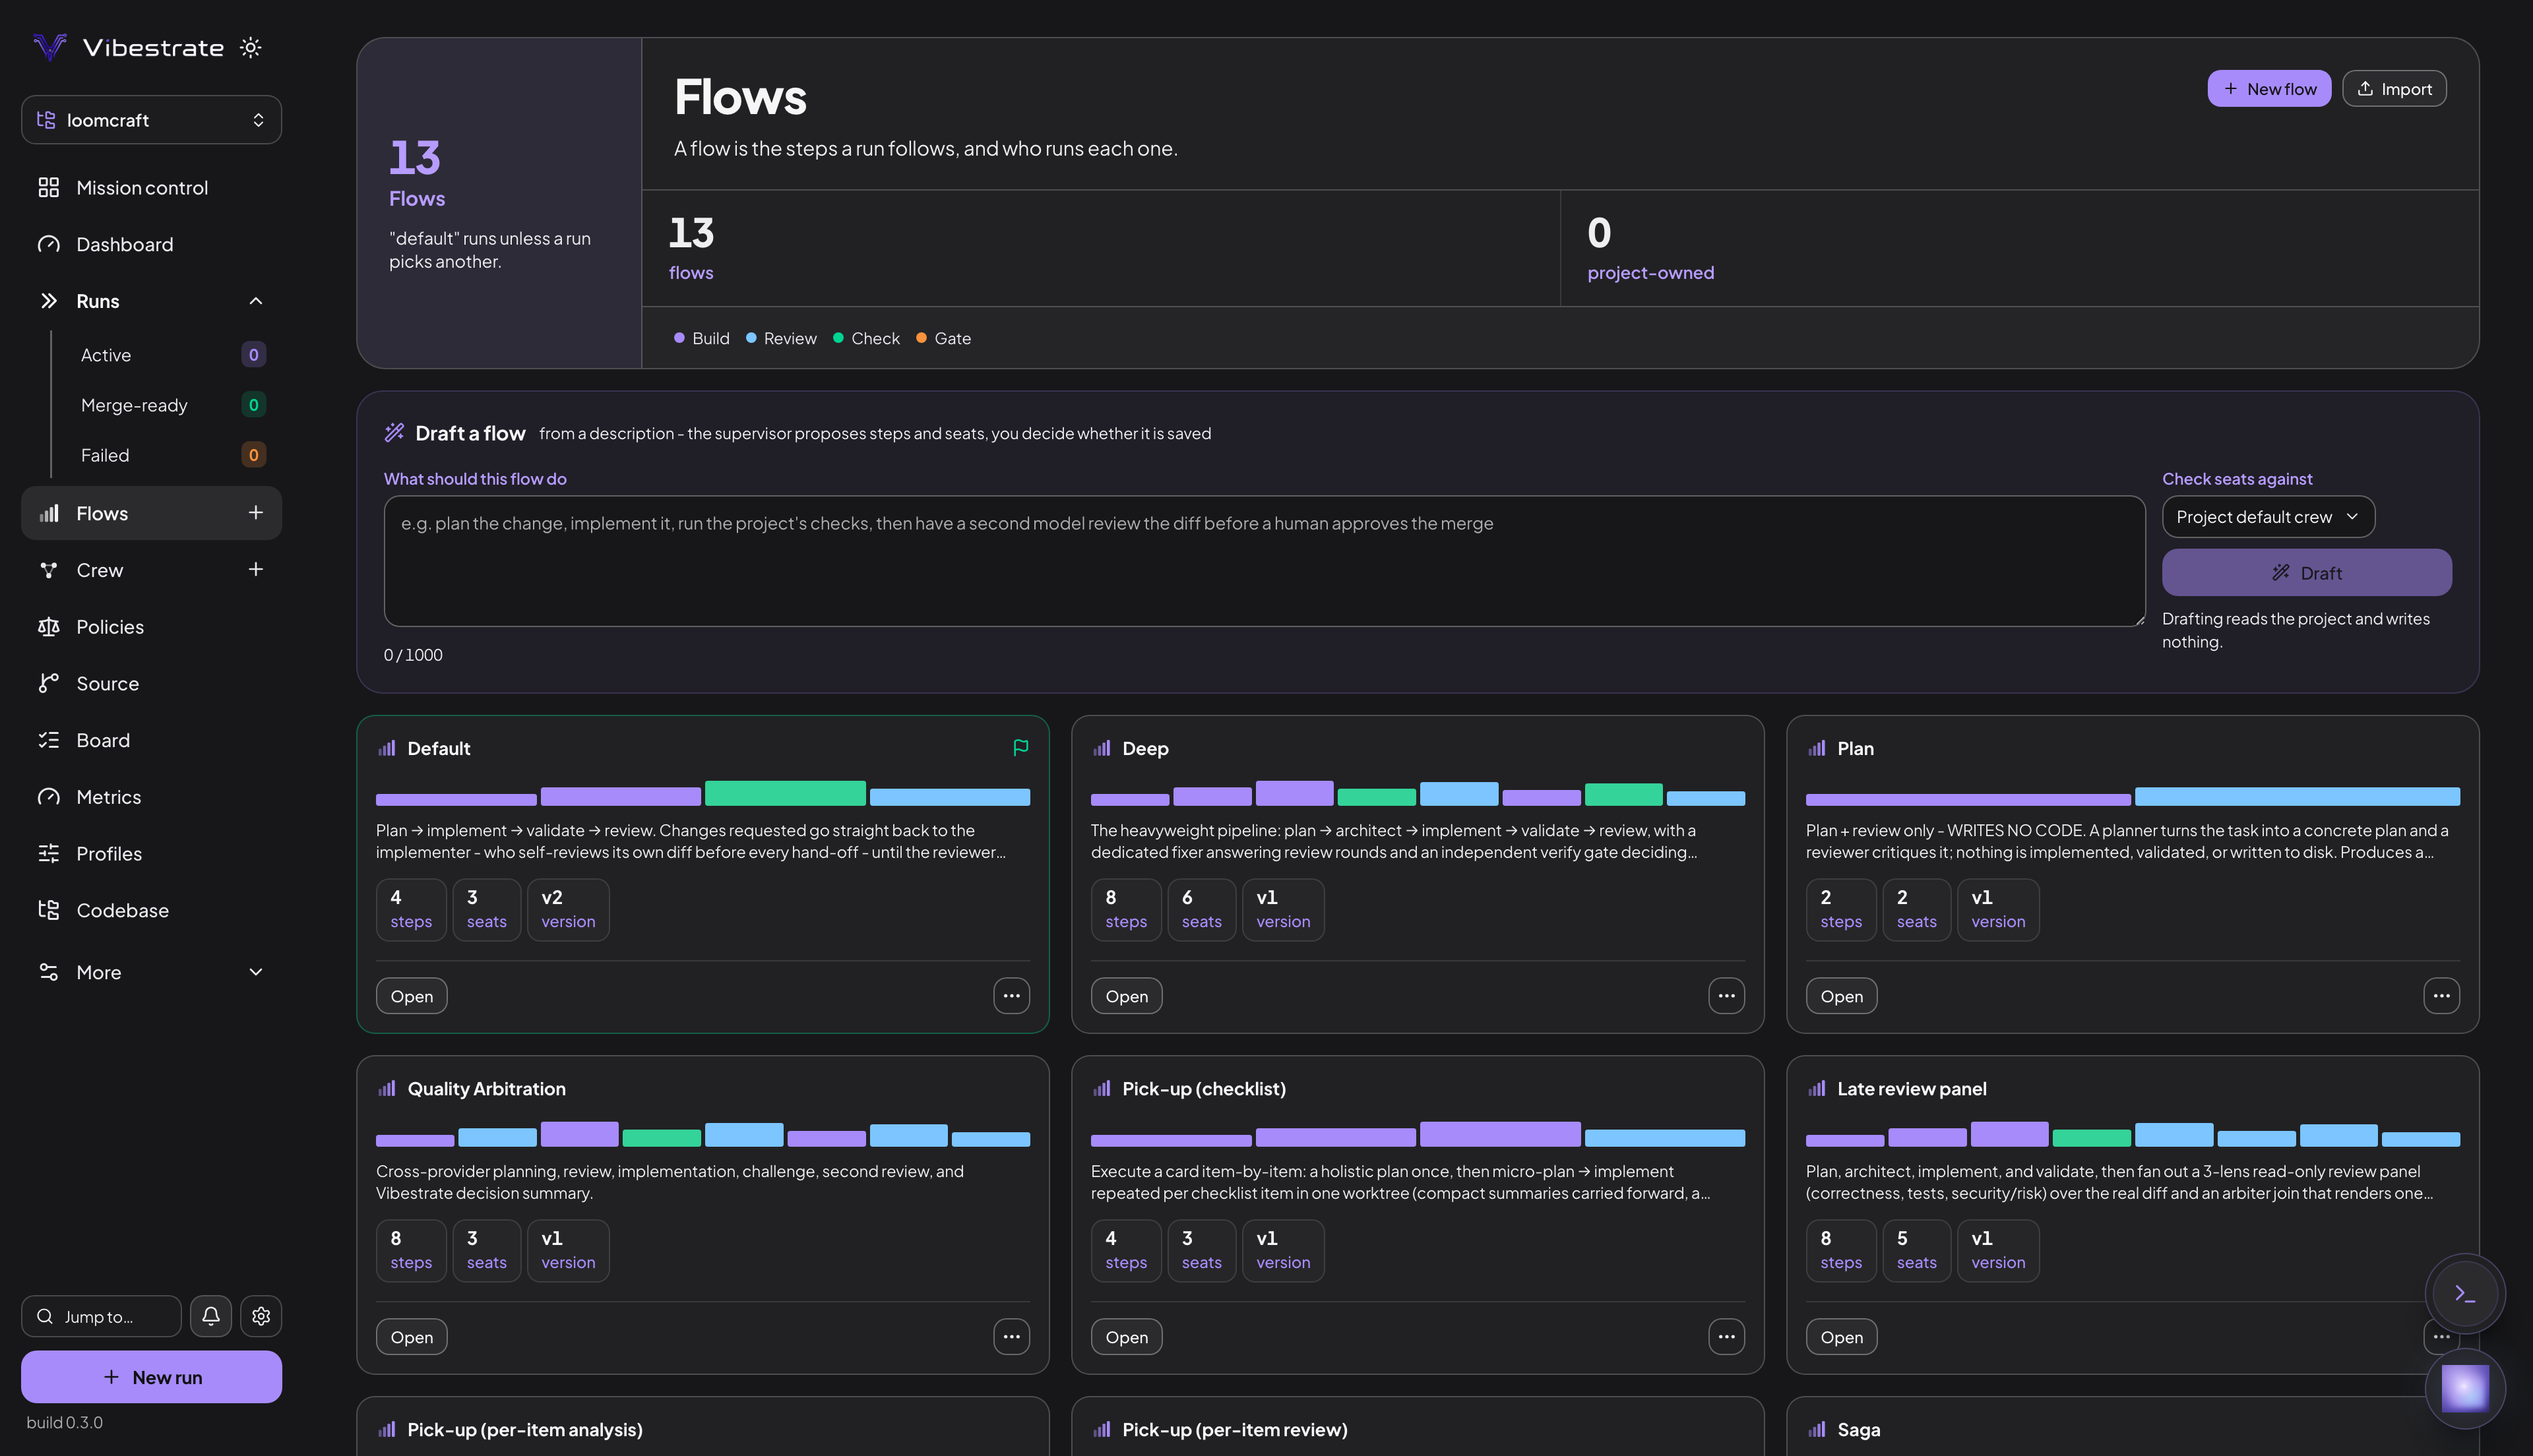This screenshot has width=2533, height=1456.
Task: Open the terminal floating button
Action: point(2465,1294)
